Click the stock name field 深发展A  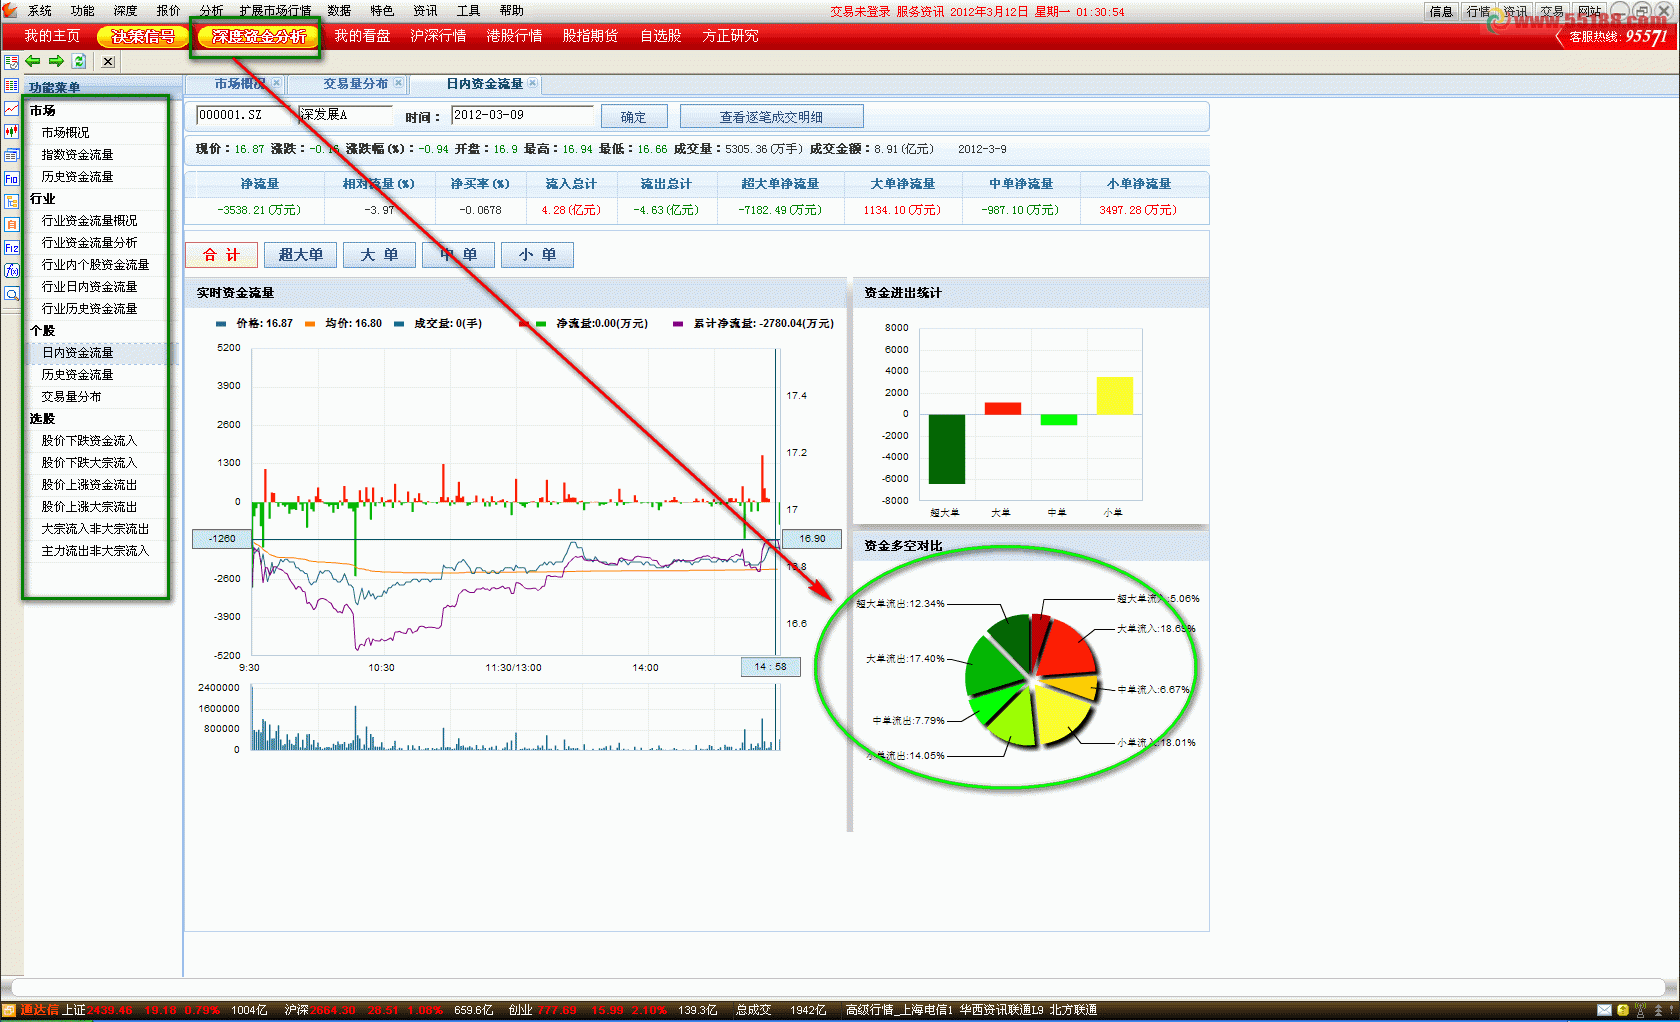[344, 116]
